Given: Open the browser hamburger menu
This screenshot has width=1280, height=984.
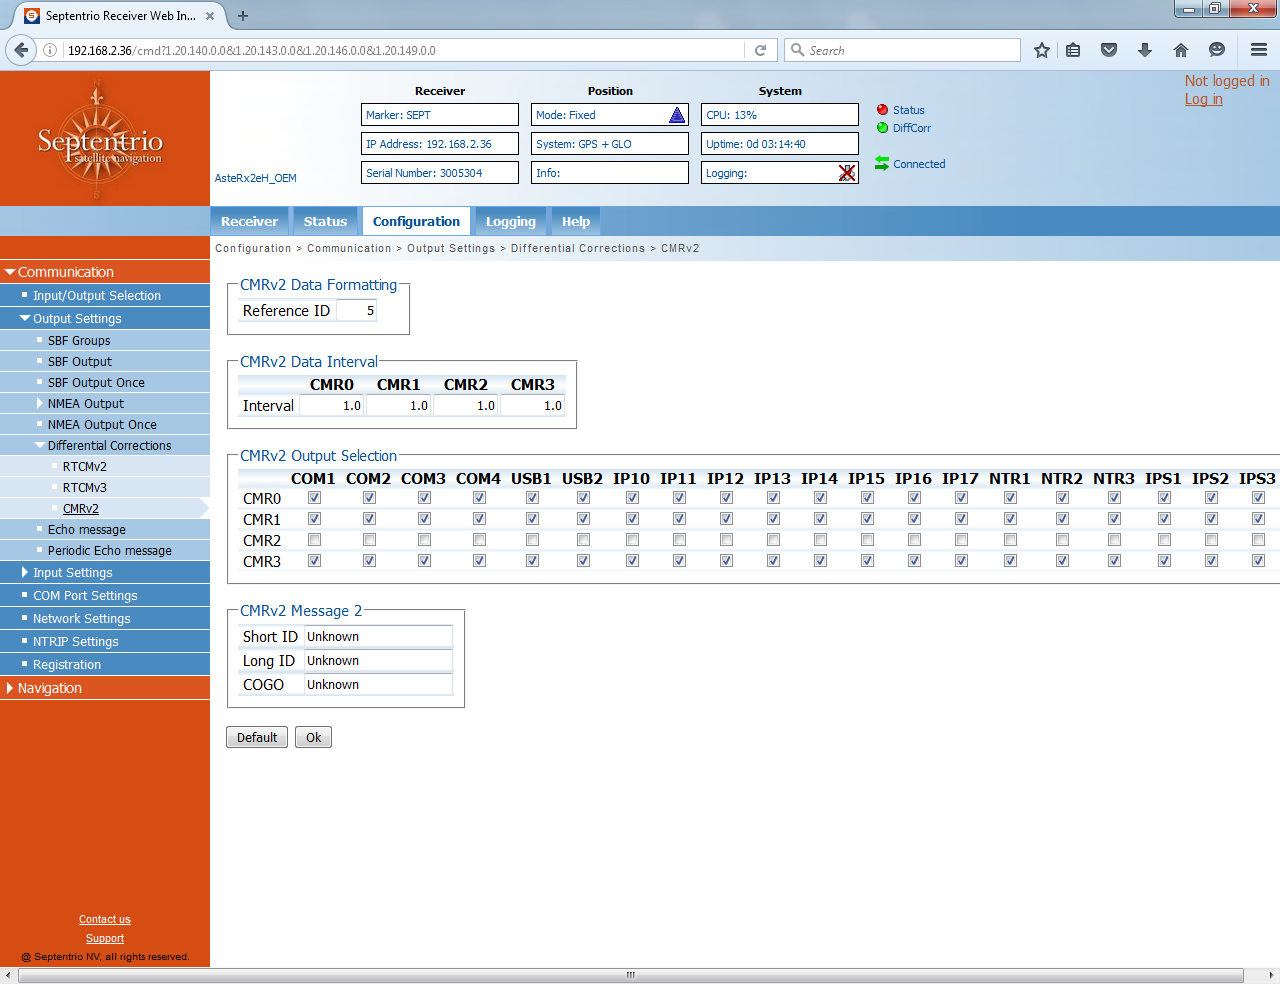Looking at the screenshot, I should pyautogui.click(x=1259, y=50).
